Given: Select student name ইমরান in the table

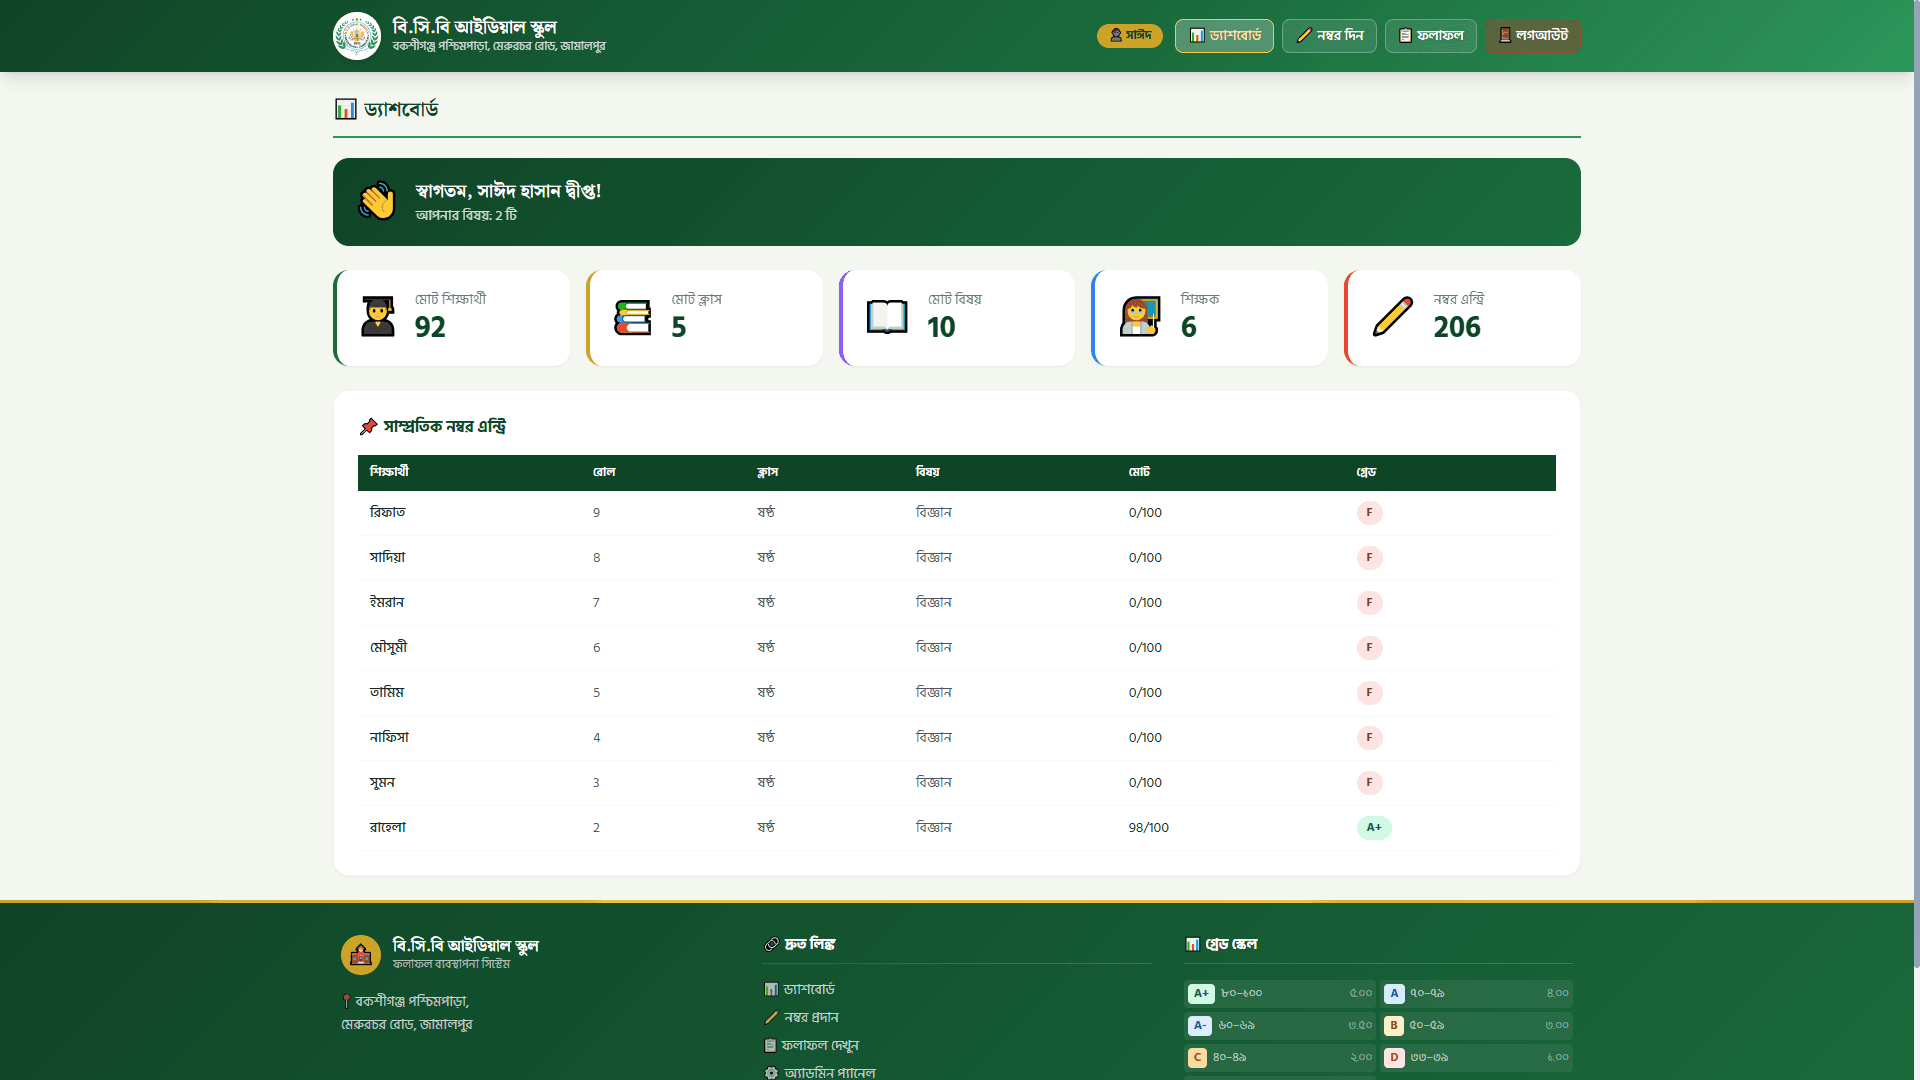Looking at the screenshot, I should click(x=386, y=602).
